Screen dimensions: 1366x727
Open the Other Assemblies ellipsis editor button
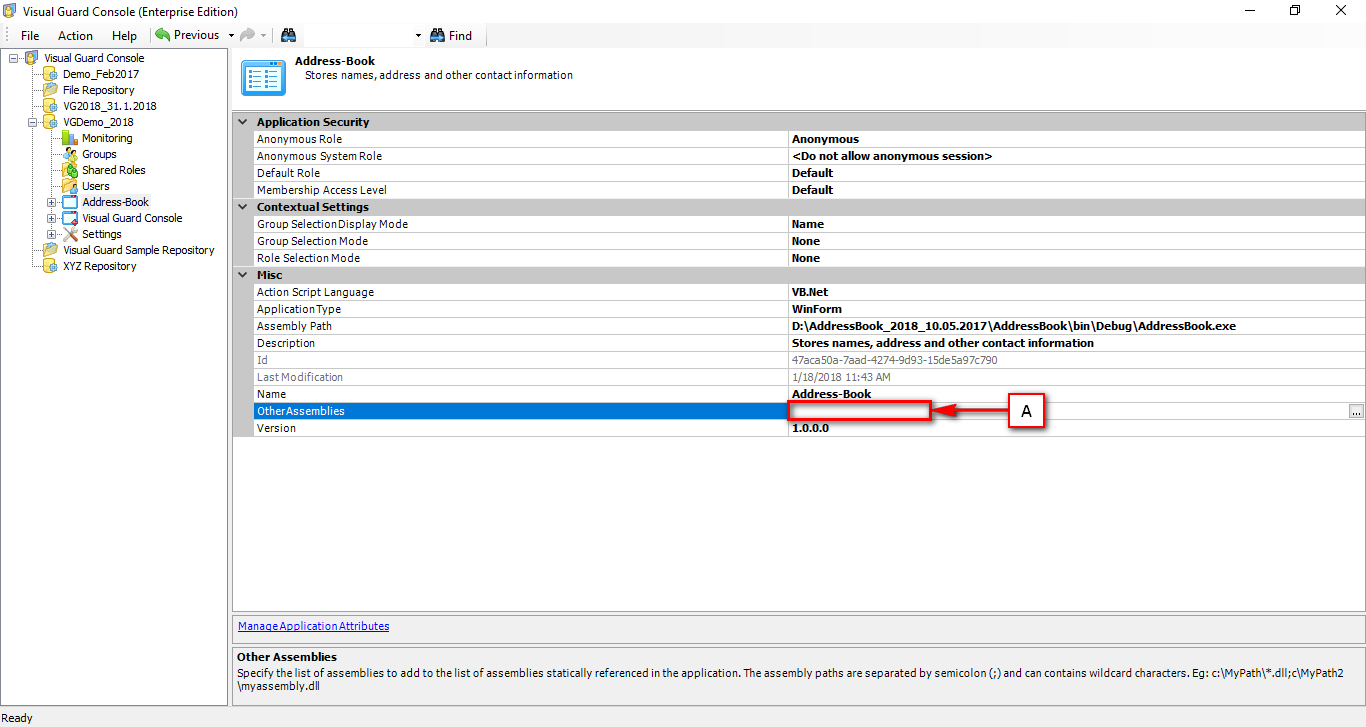[1356, 410]
